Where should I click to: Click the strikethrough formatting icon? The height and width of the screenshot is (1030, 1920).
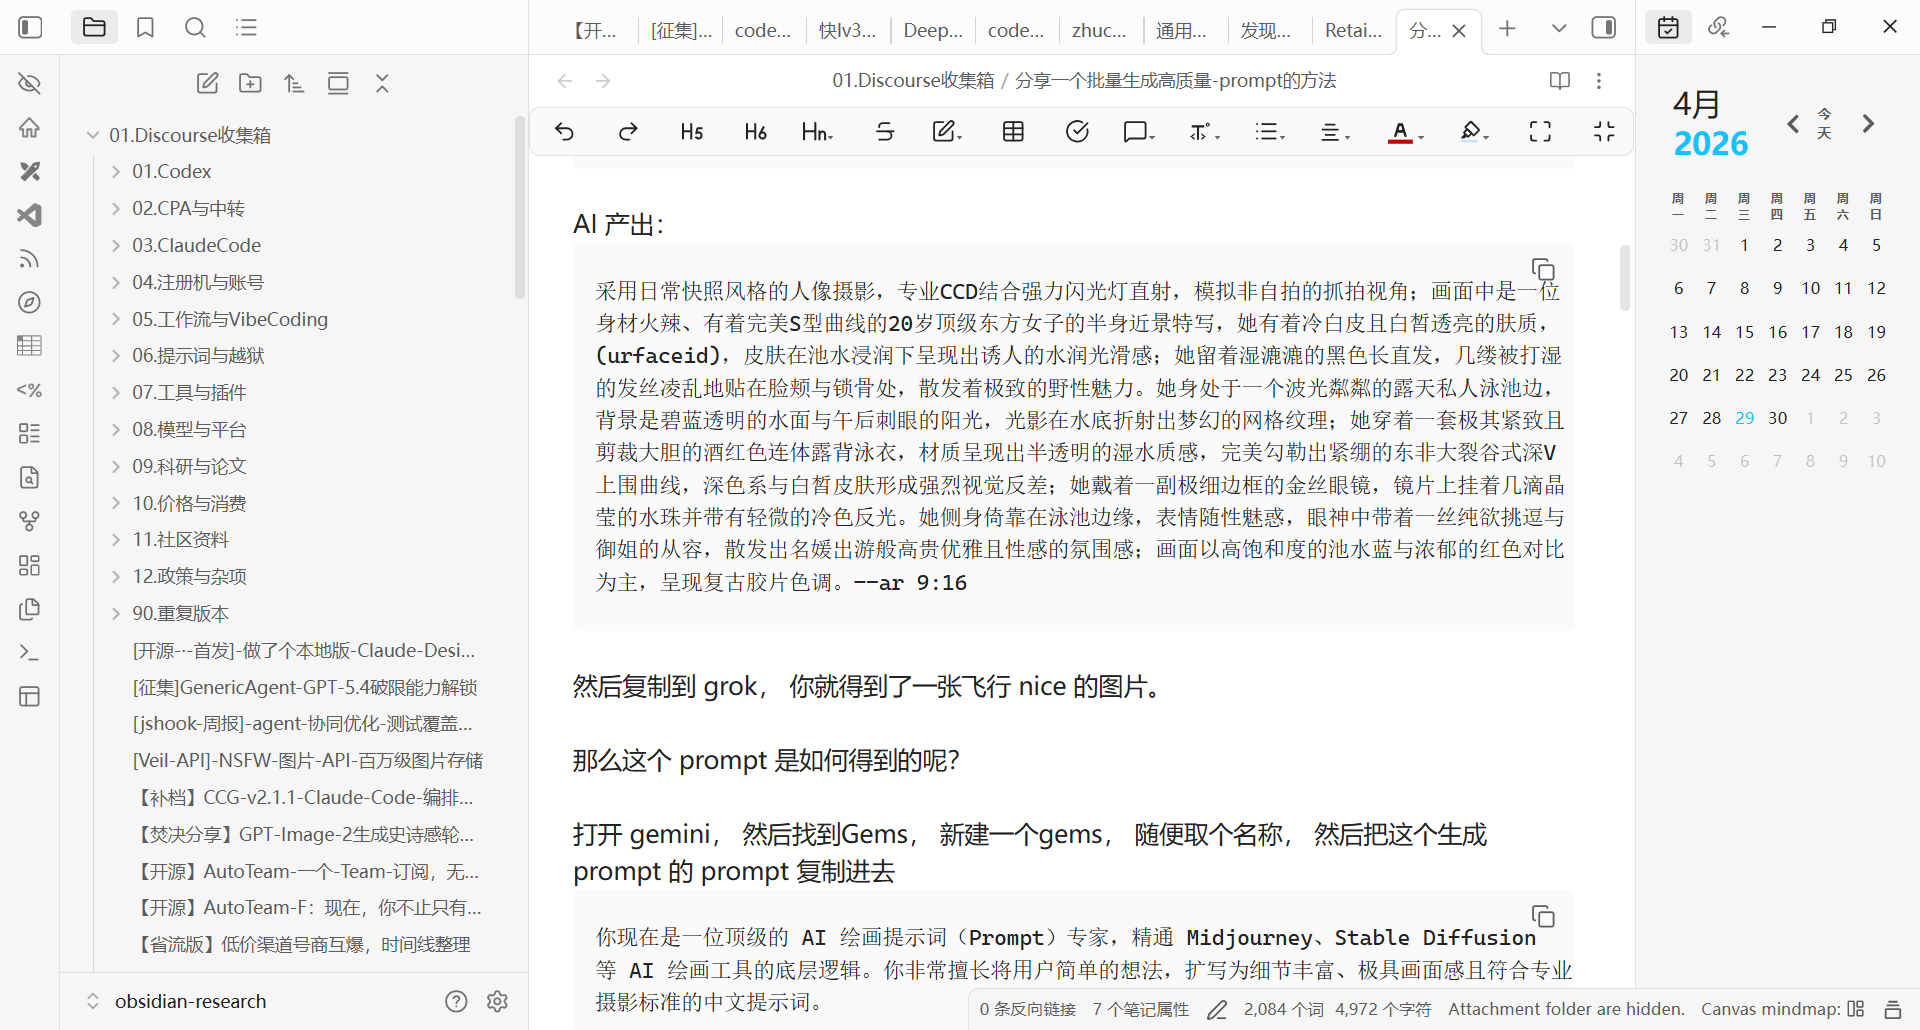tap(885, 132)
